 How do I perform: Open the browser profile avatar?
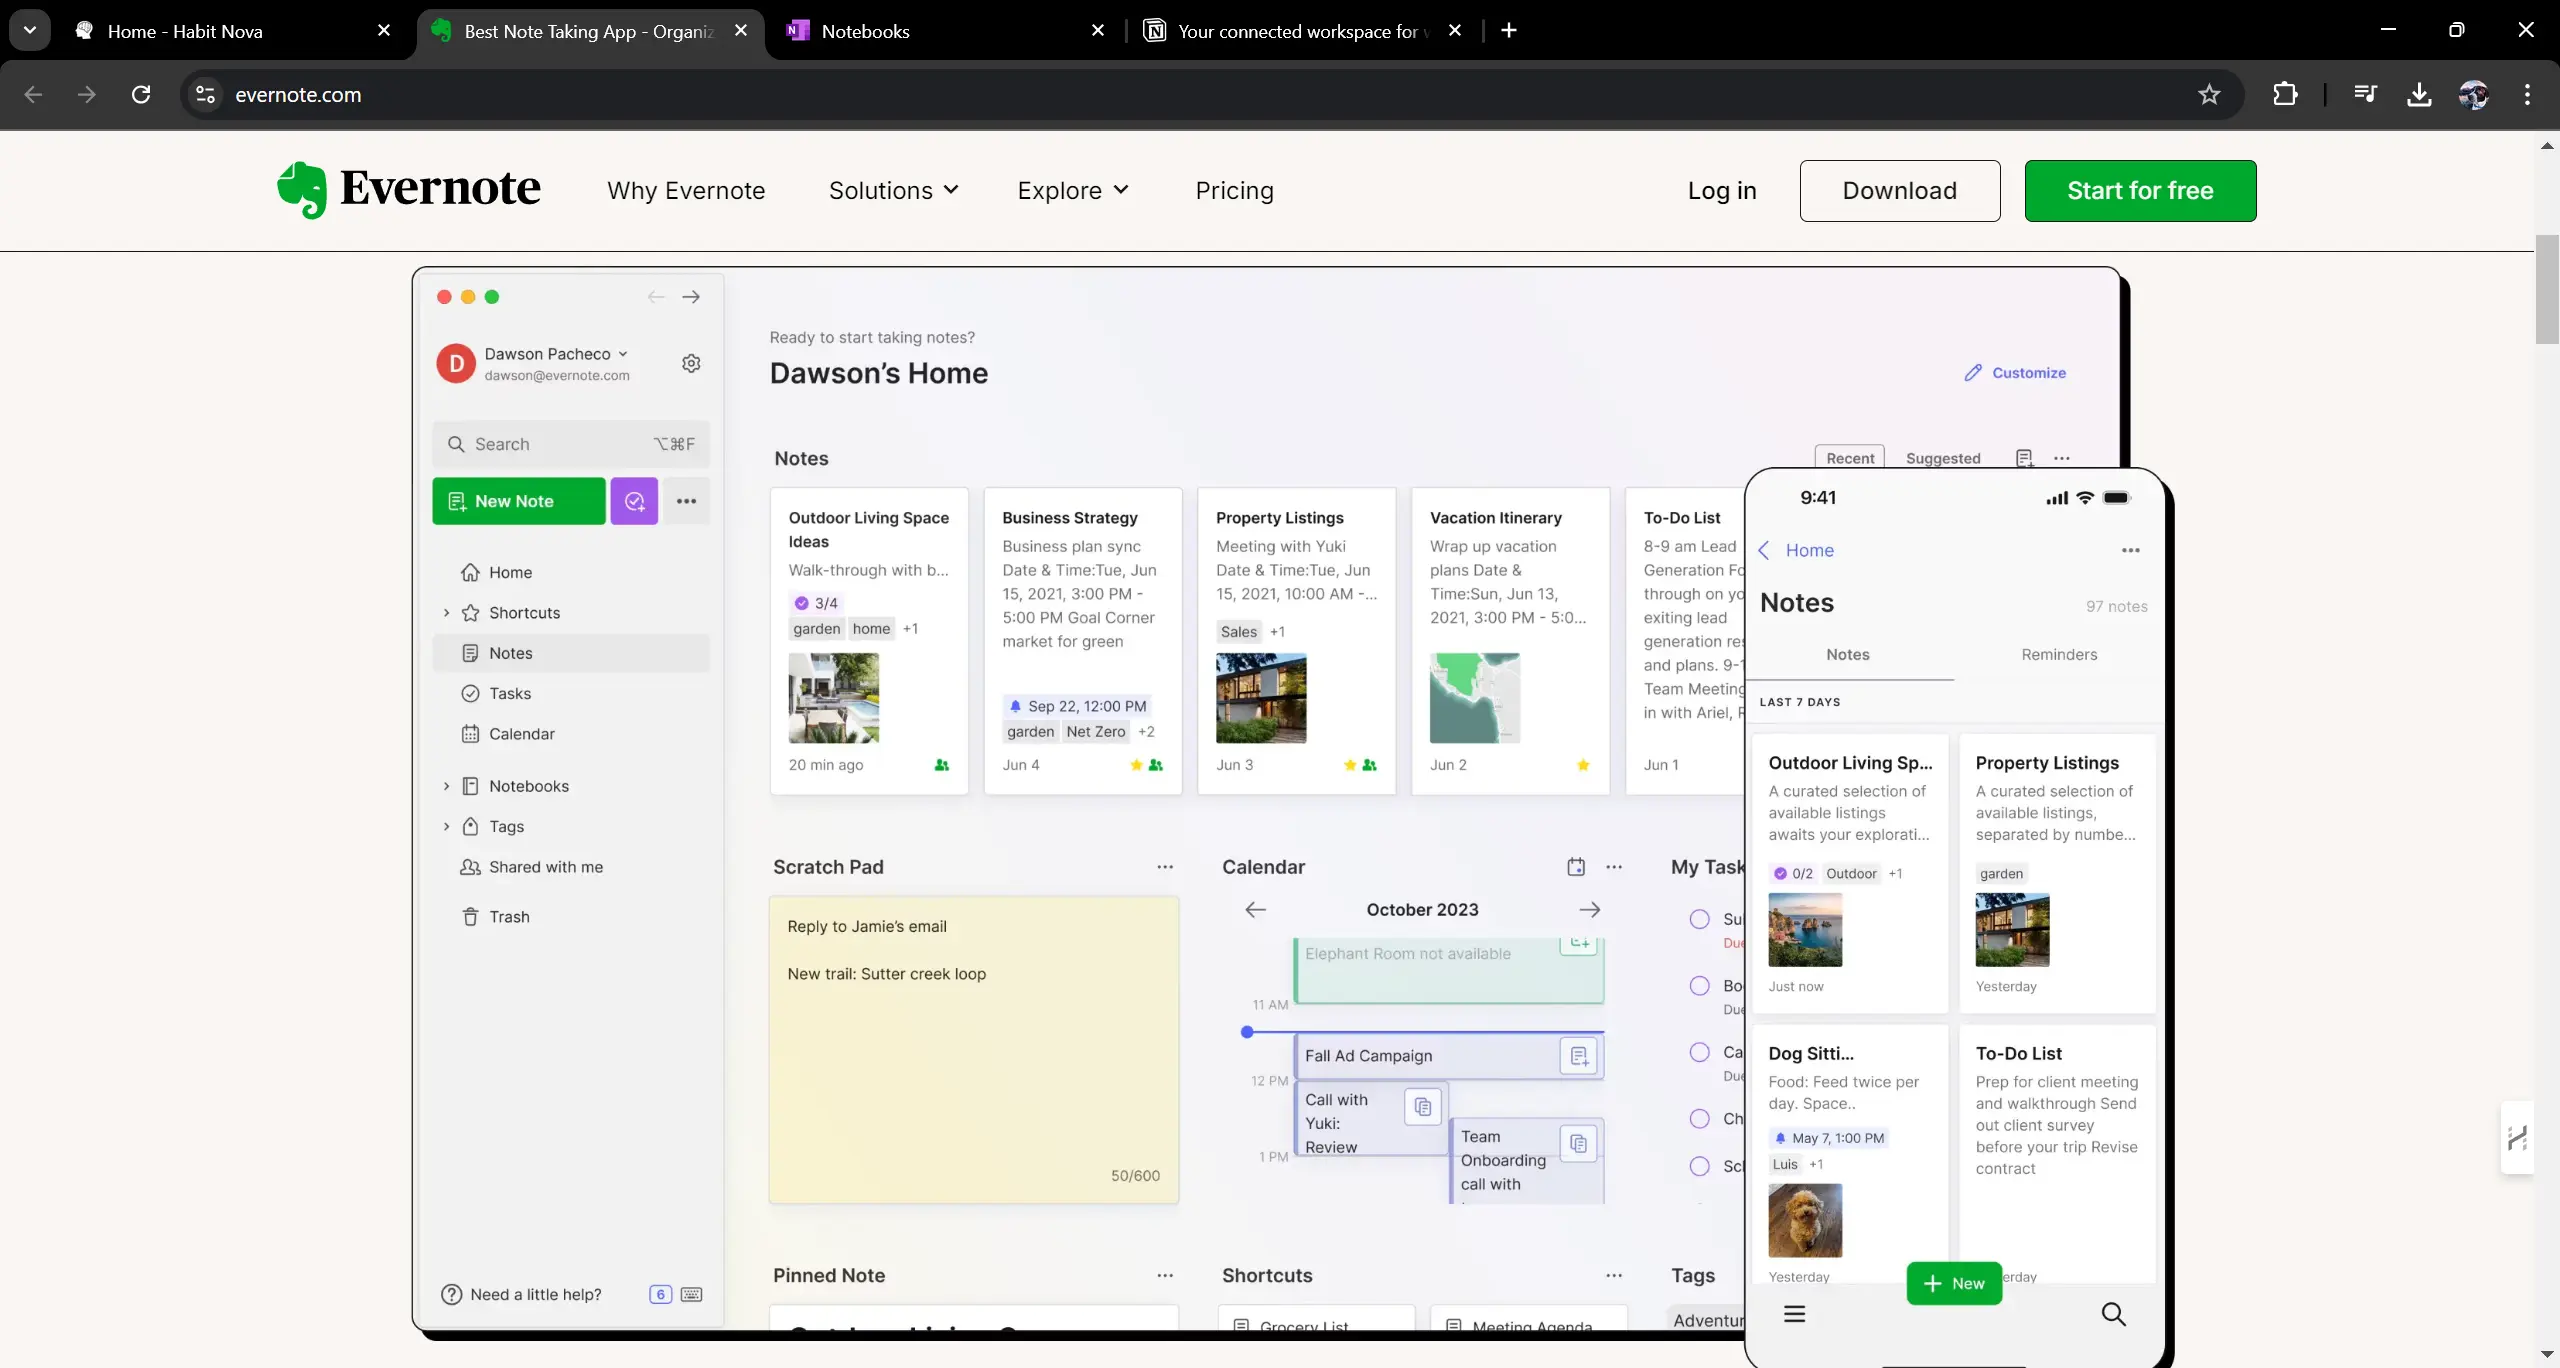pos(2473,94)
